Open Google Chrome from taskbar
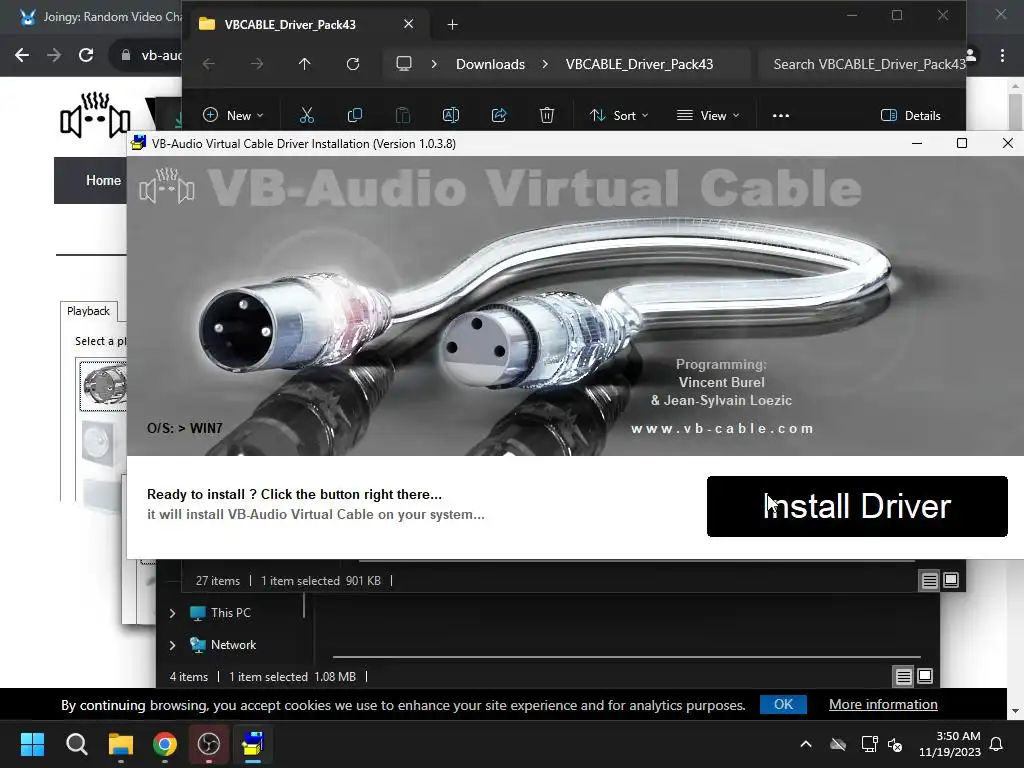1024x768 pixels. point(165,744)
